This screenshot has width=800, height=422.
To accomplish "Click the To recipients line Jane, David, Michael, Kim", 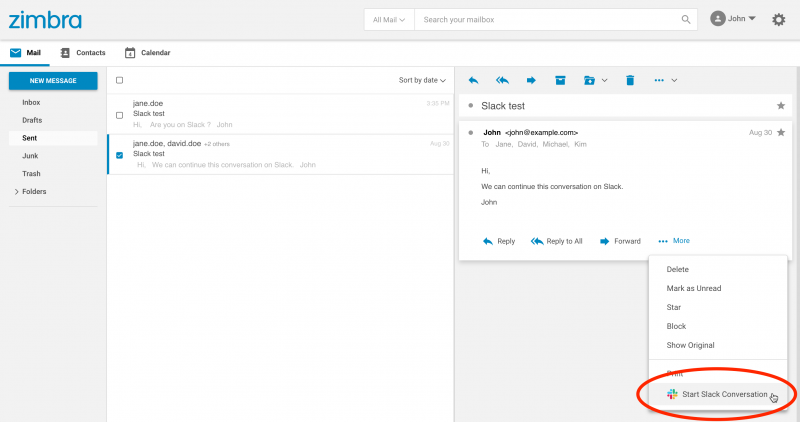I will coord(534,144).
